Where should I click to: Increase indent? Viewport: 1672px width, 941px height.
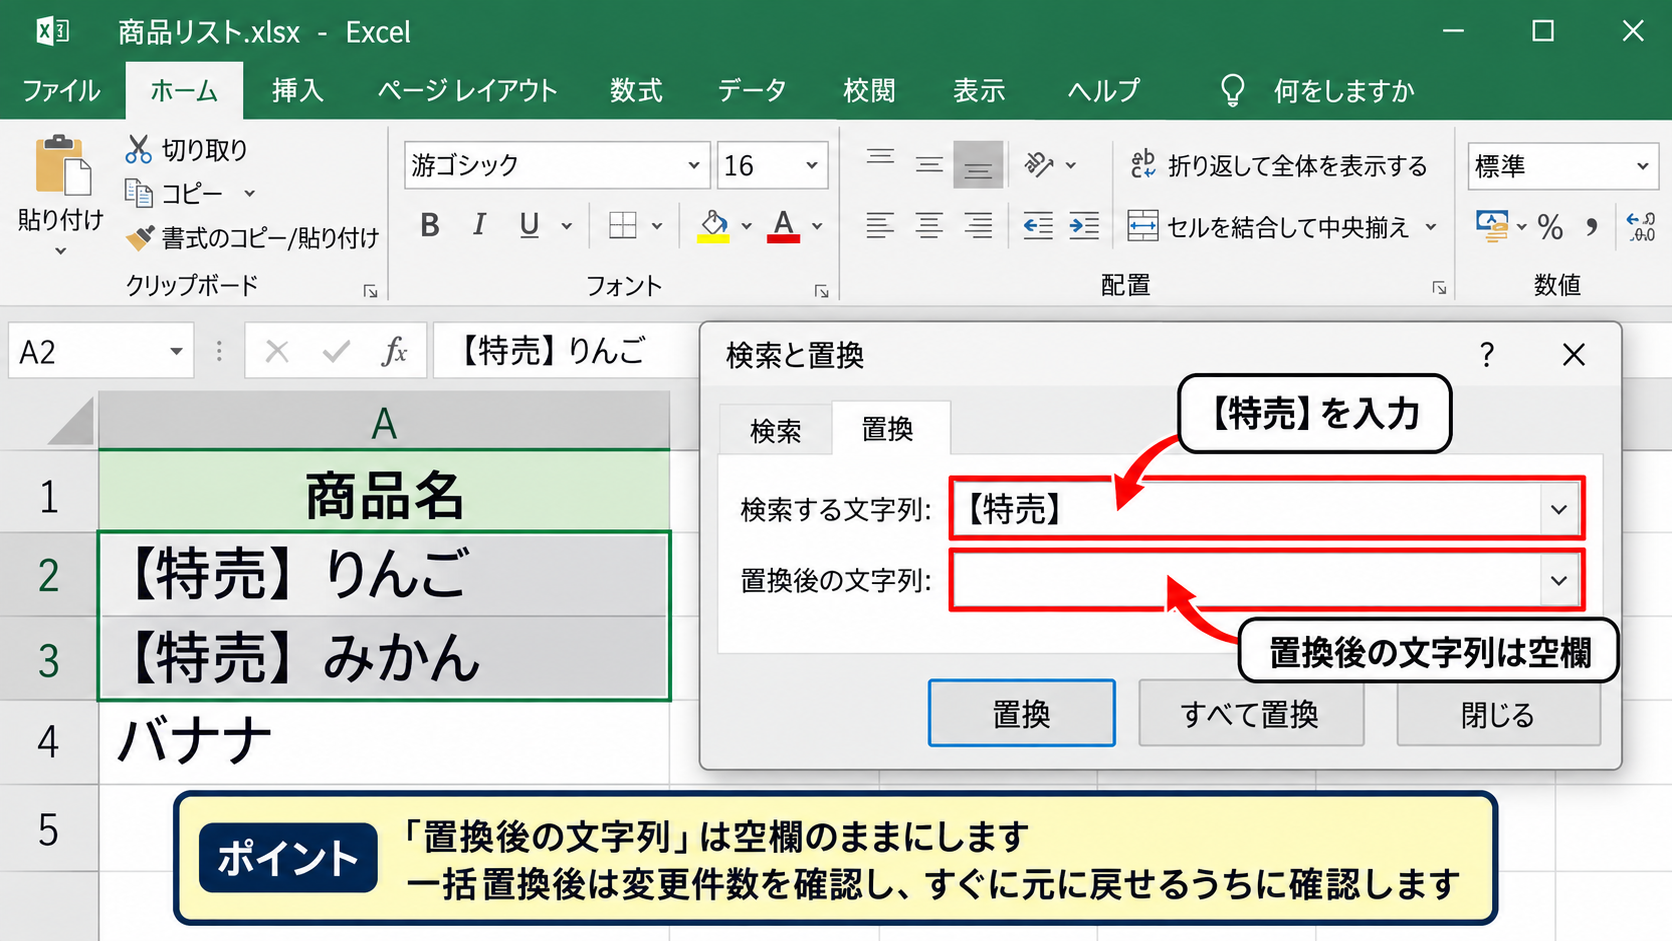pyautogui.click(x=1084, y=226)
